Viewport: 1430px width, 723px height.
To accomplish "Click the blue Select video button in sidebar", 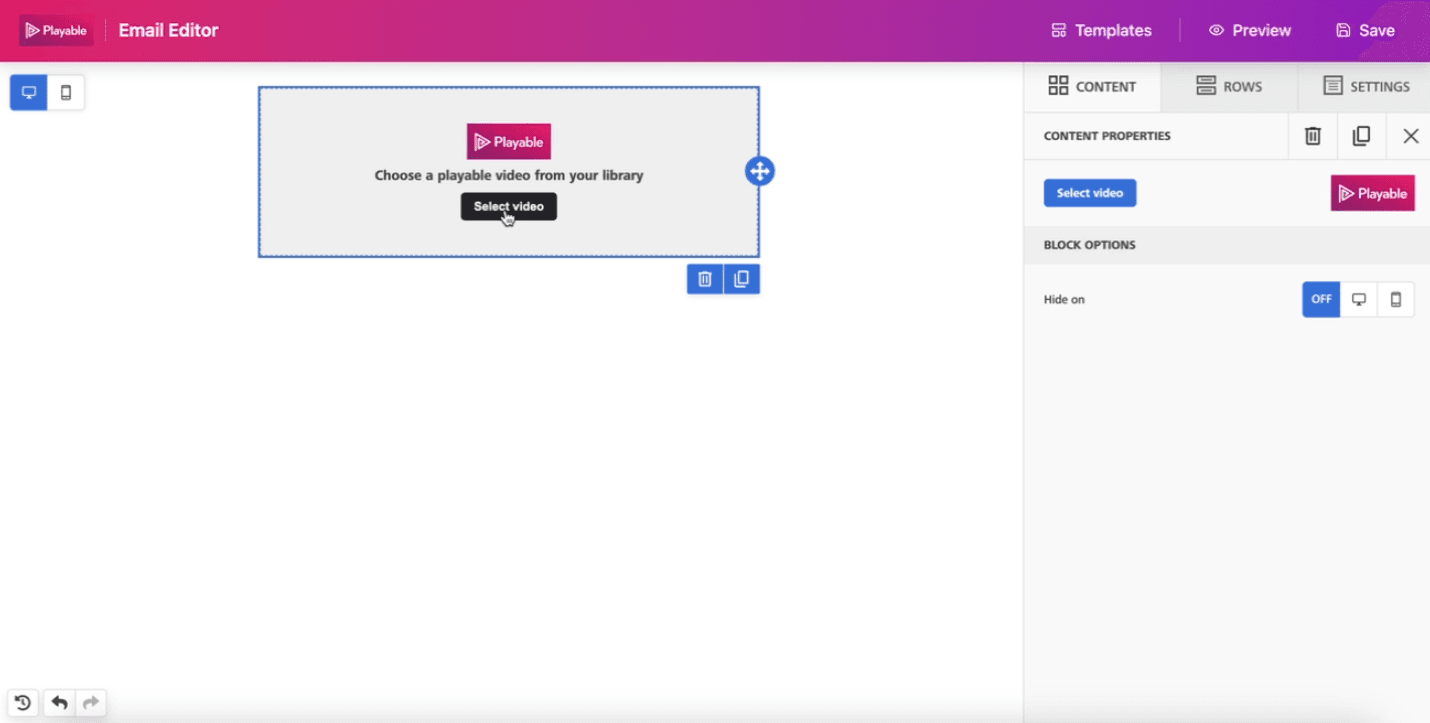I will (1090, 193).
